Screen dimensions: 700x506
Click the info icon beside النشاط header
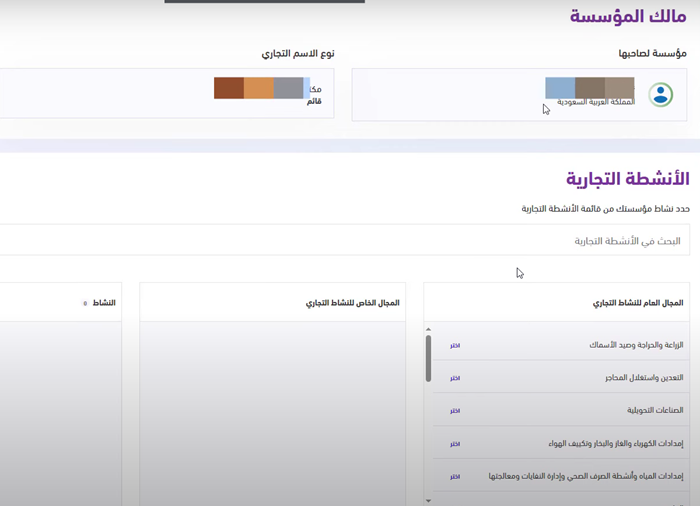[x=85, y=303]
